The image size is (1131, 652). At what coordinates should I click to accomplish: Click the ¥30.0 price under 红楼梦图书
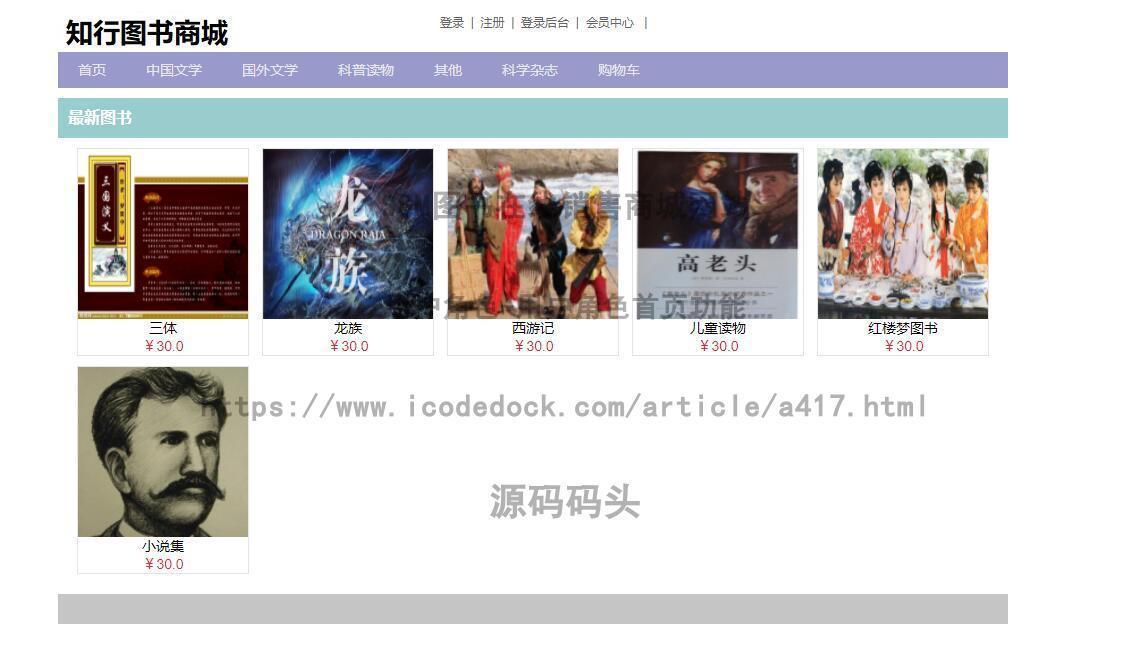(904, 346)
